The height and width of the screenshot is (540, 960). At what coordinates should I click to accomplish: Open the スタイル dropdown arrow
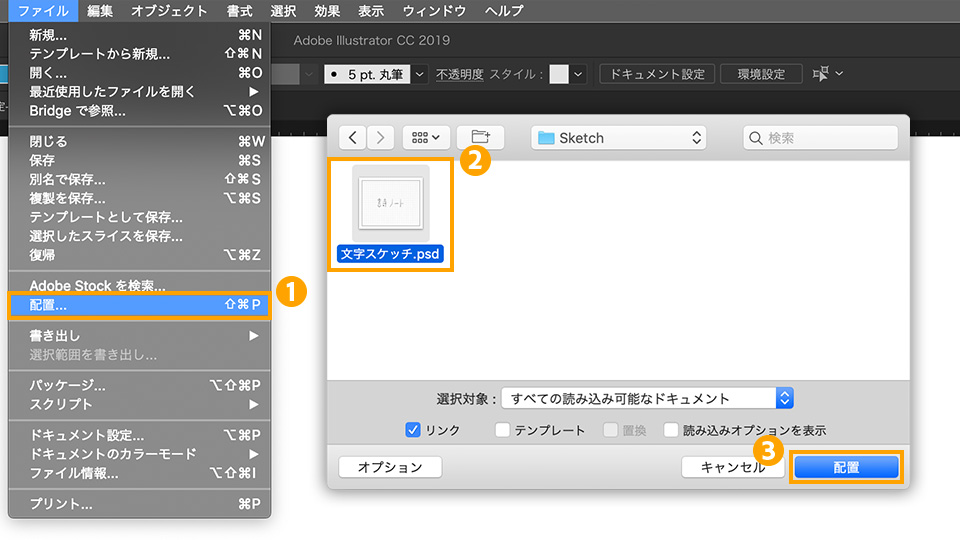[578, 75]
